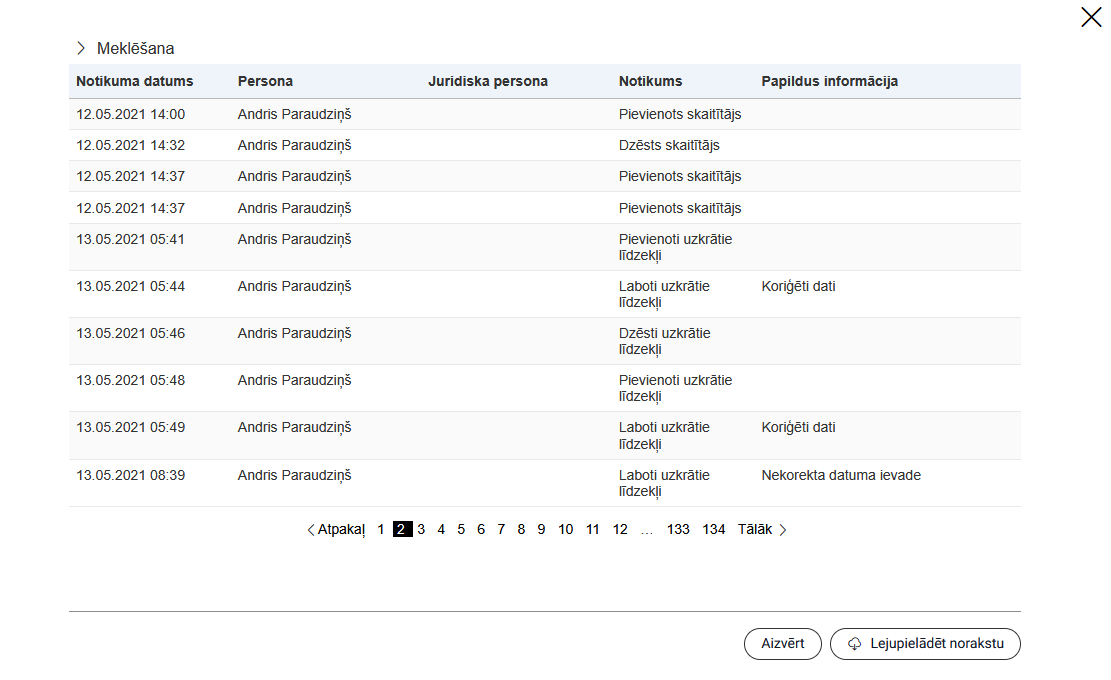Jump to page 3 of results

(x=421, y=530)
